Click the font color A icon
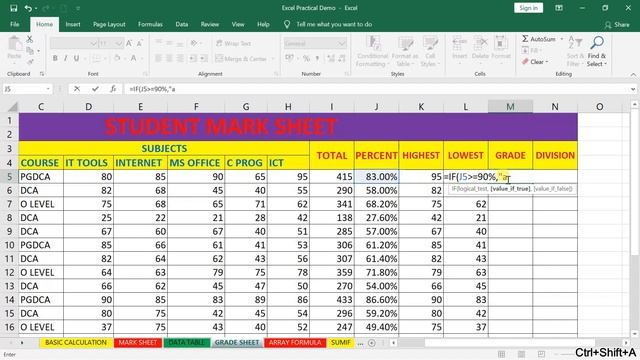 [133, 58]
